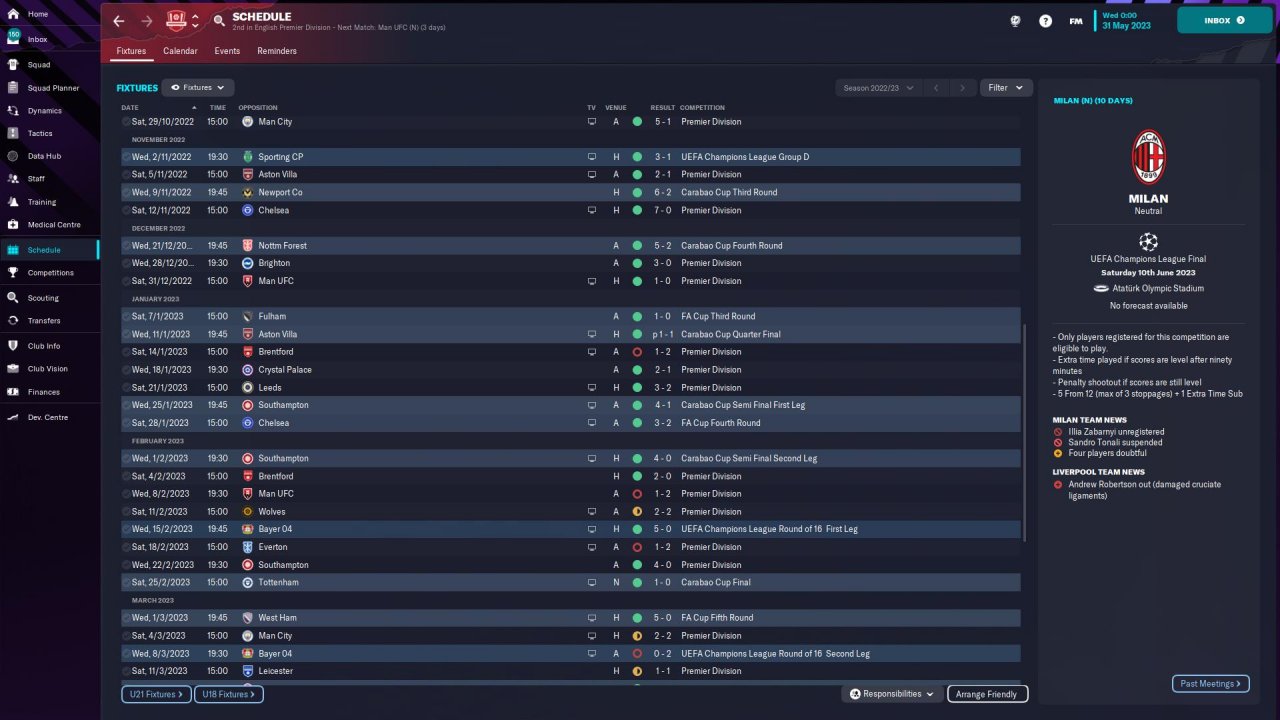Screen dimensions: 1280x720
Task: Open the Medical Centre
Action: [54, 225]
